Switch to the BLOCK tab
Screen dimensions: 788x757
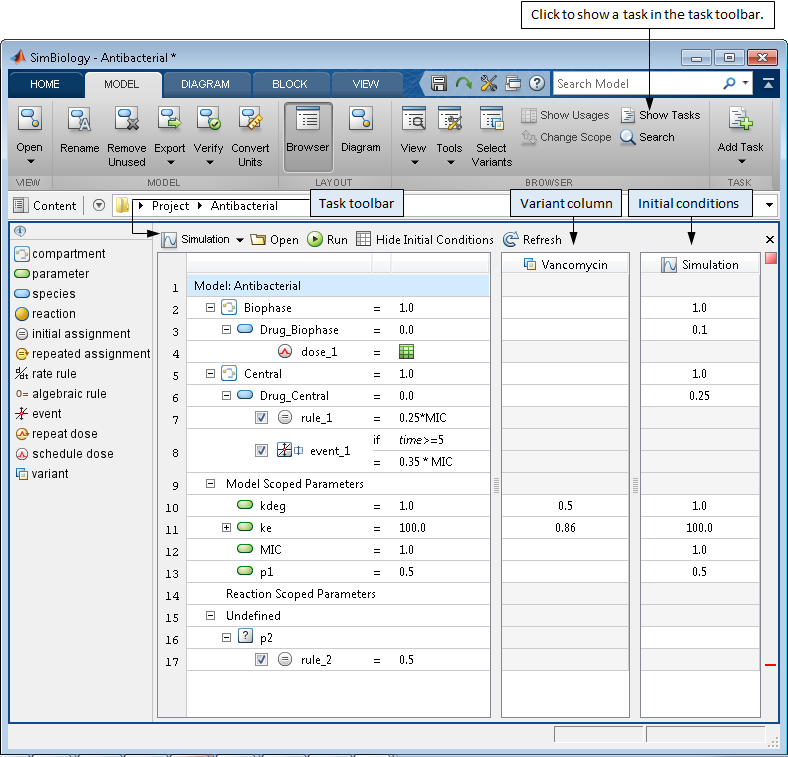tap(289, 84)
